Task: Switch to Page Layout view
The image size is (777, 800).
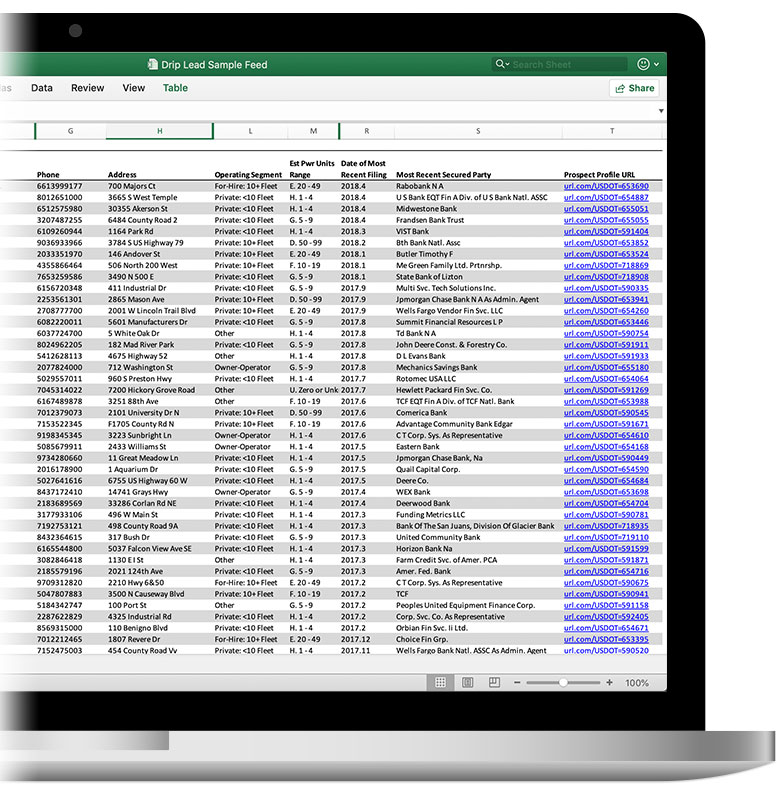Action: point(467,683)
